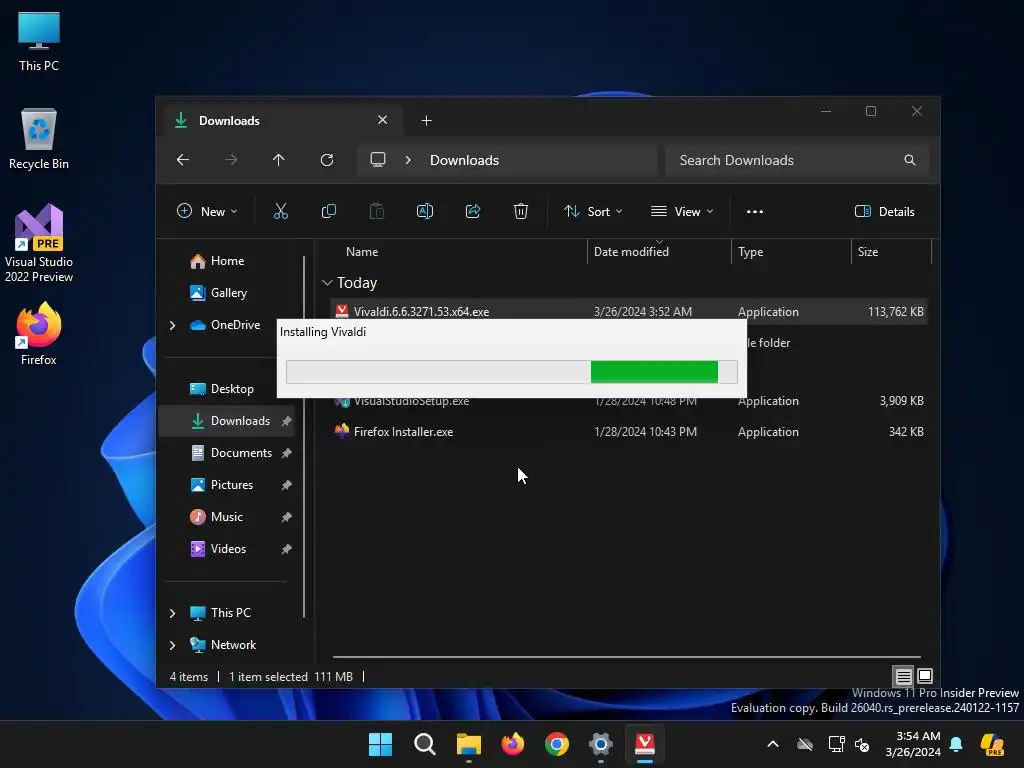Screen dimensions: 1024x768
Task: Click the Paste clipboard icon
Action: click(377, 211)
